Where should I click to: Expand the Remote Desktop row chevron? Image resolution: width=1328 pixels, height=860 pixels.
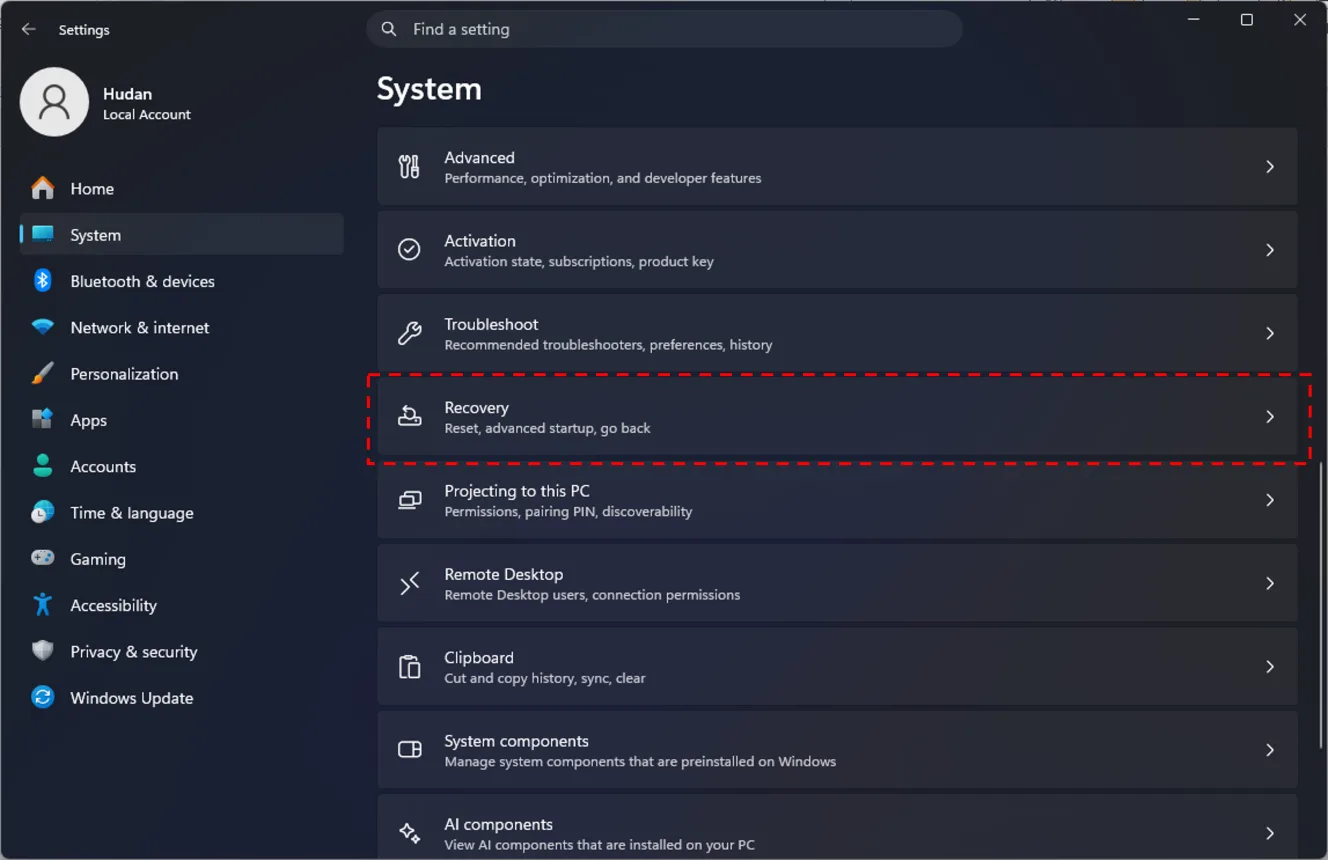(x=1270, y=583)
